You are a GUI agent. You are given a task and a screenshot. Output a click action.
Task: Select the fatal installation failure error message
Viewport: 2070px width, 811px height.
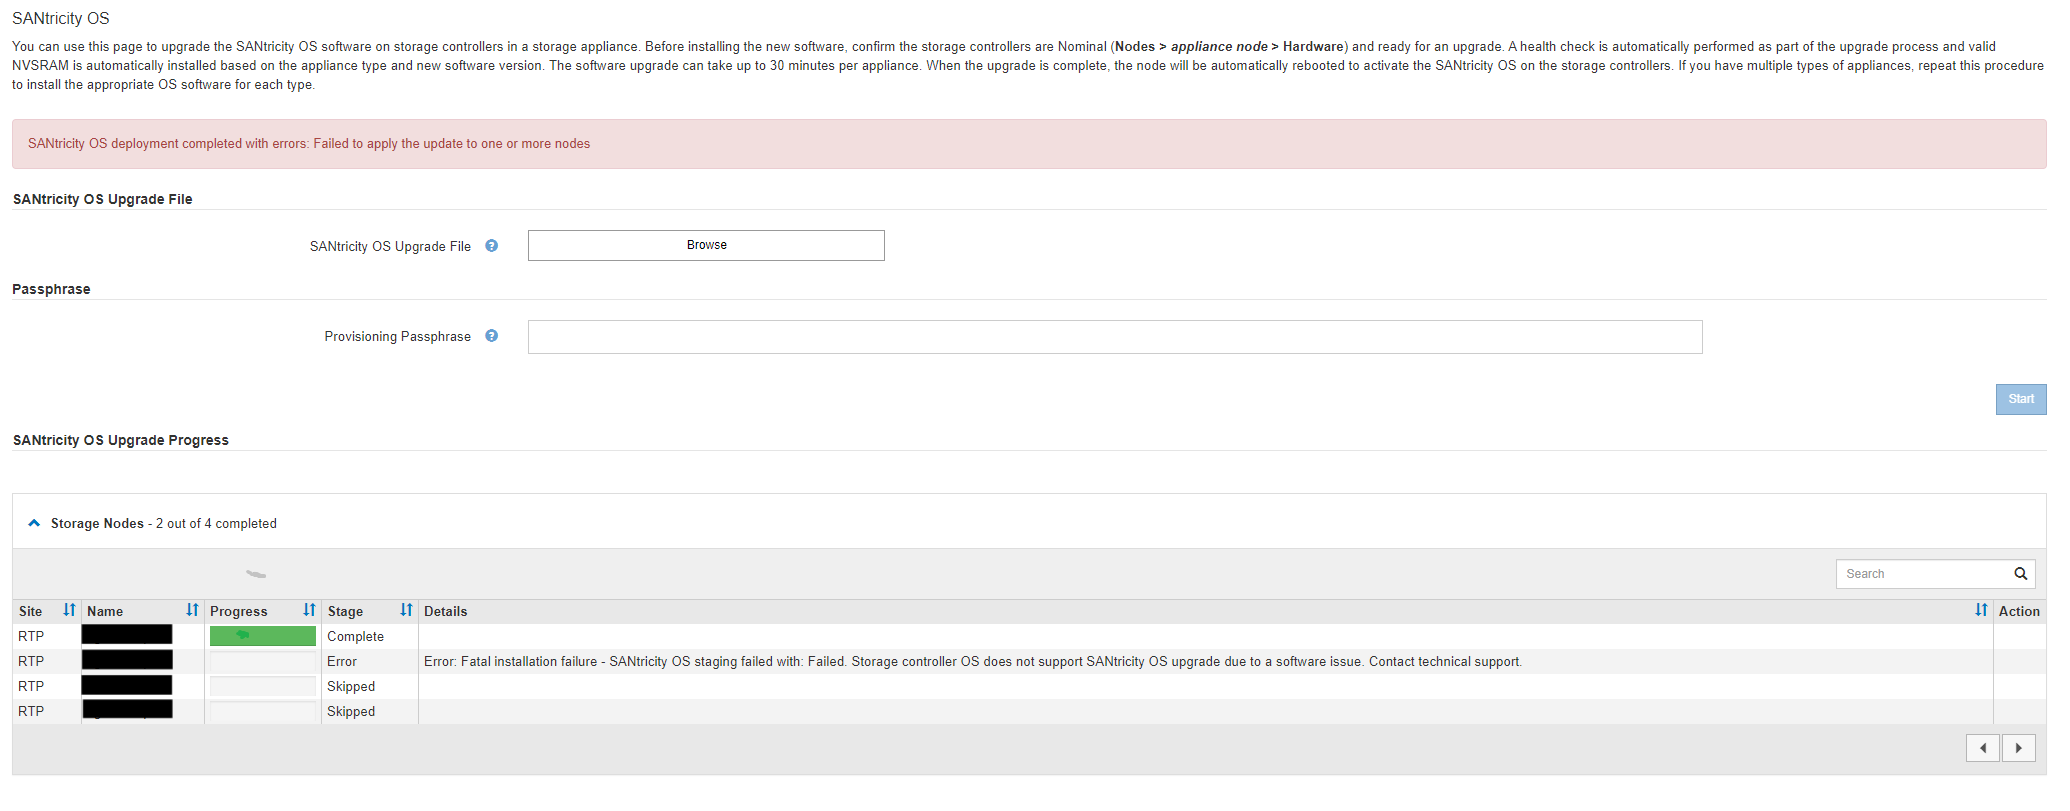972,662
